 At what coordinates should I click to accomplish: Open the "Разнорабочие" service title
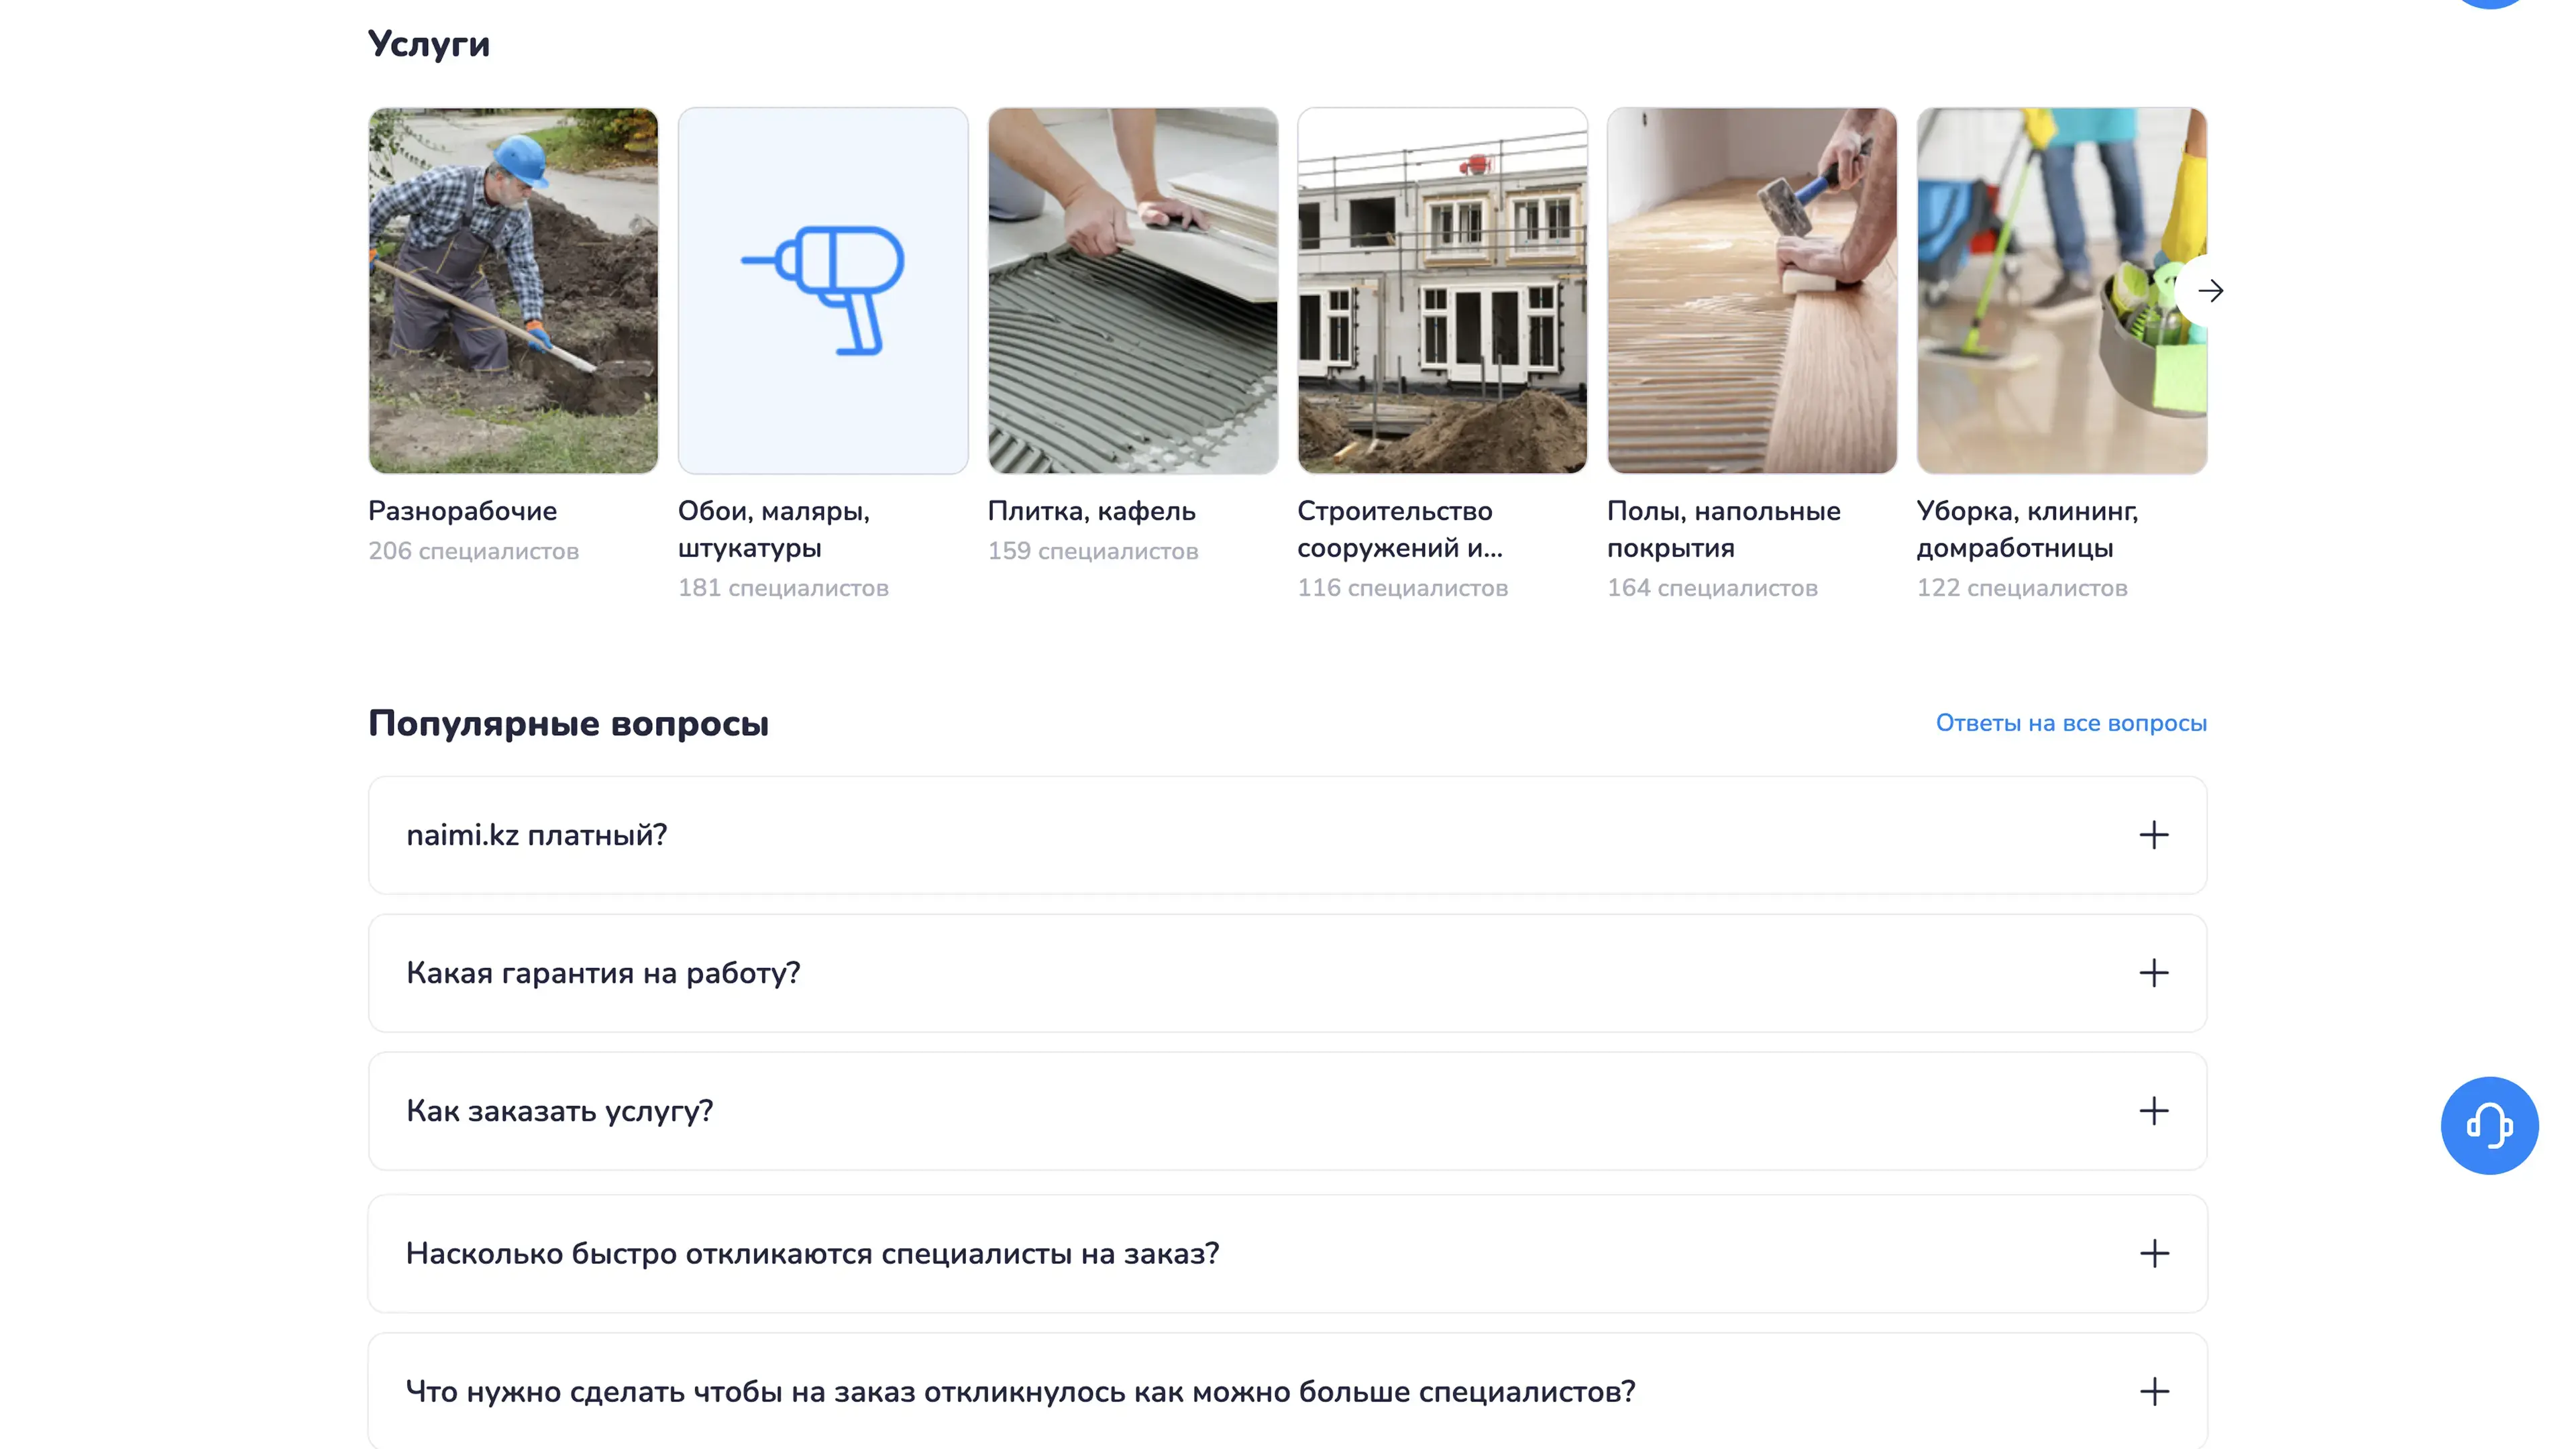tap(462, 511)
